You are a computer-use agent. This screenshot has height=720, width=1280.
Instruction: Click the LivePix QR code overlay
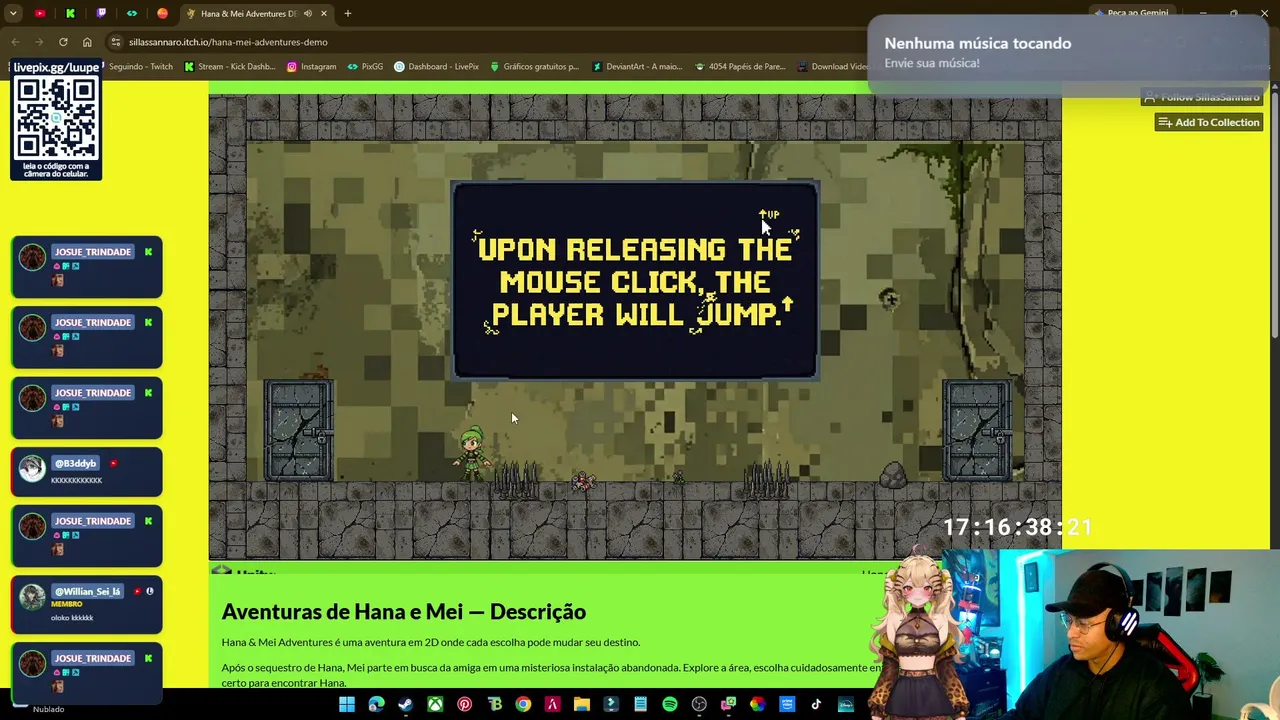pyautogui.click(x=56, y=120)
